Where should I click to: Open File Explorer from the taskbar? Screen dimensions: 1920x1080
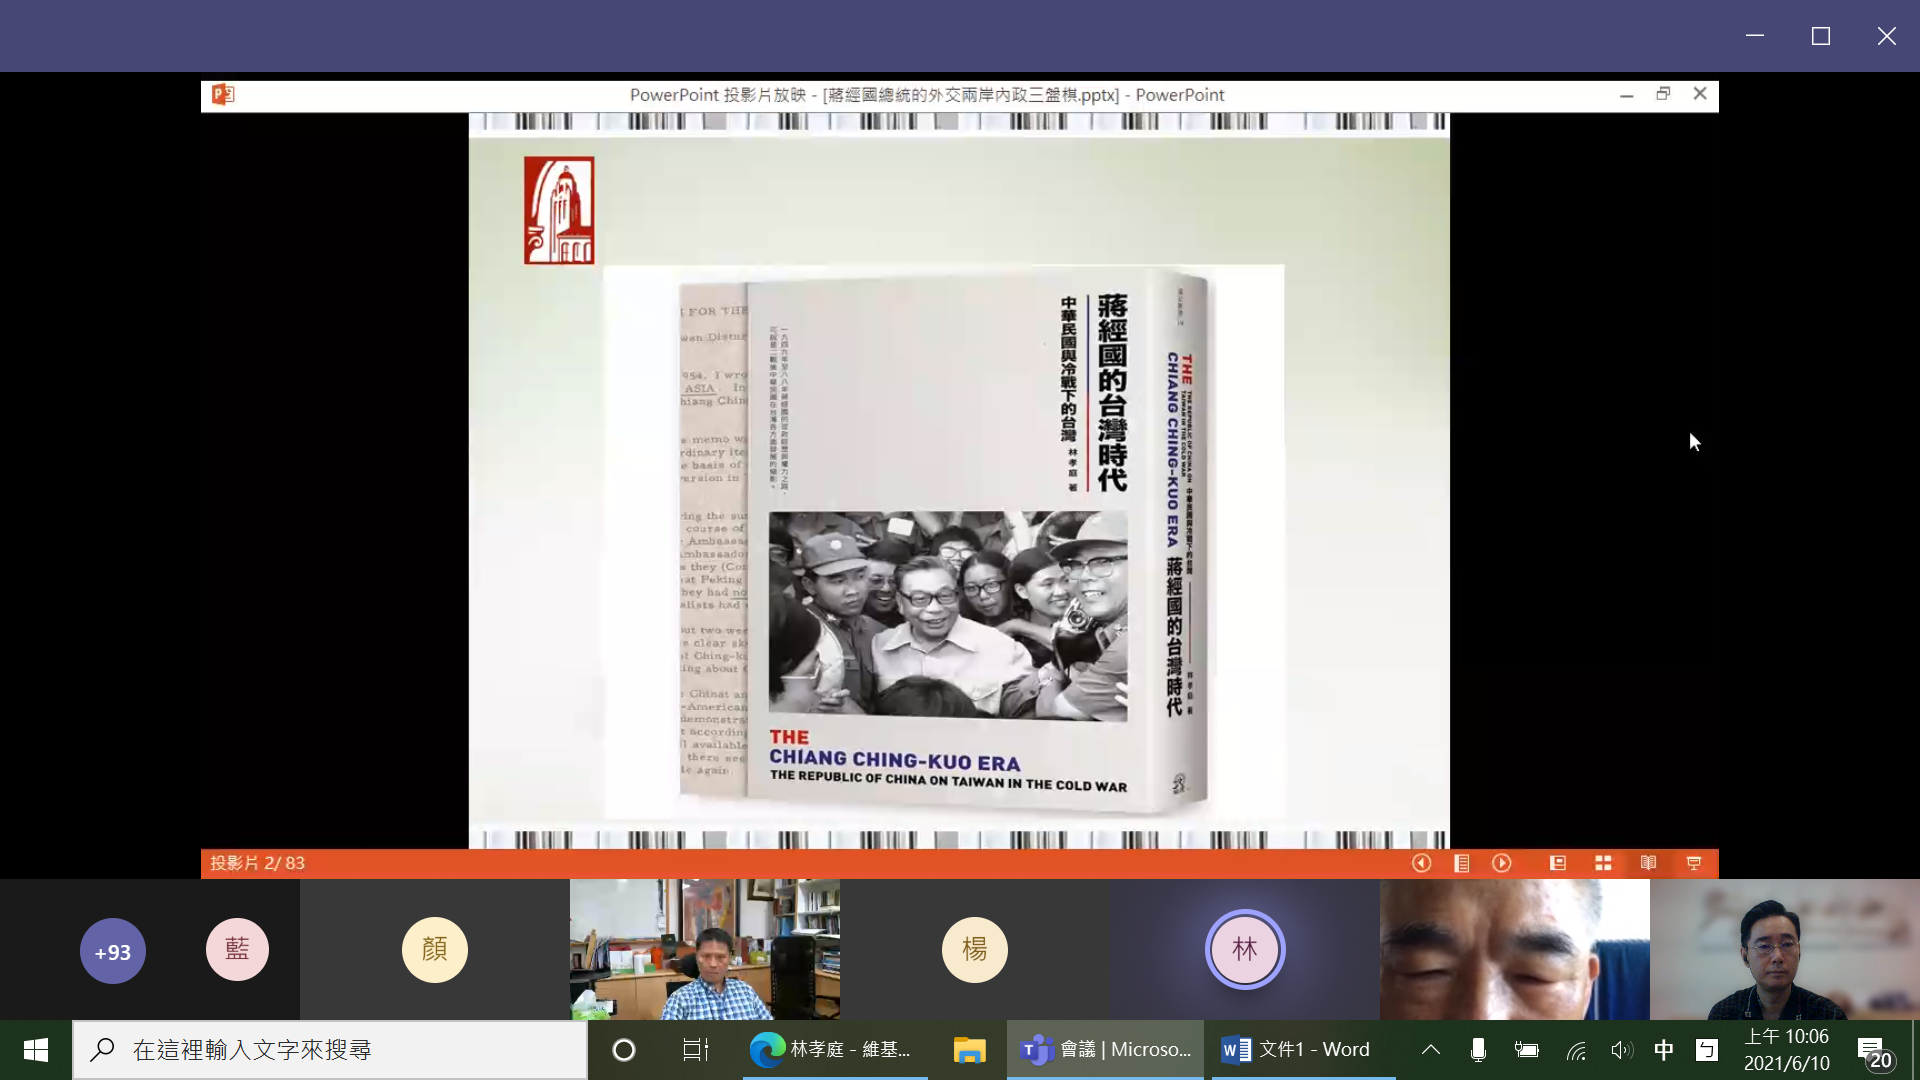pos(969,1050)
